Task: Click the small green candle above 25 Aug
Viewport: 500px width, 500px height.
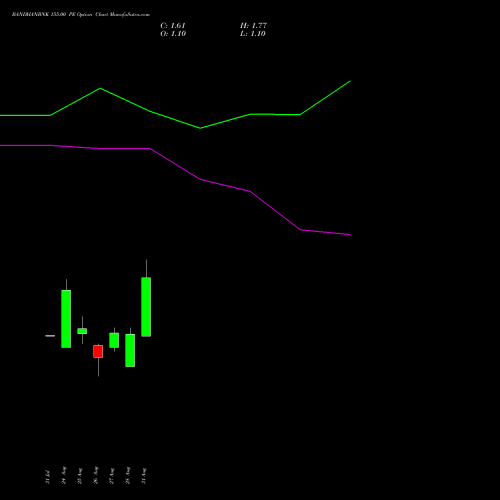Action: tap(82, 331)
